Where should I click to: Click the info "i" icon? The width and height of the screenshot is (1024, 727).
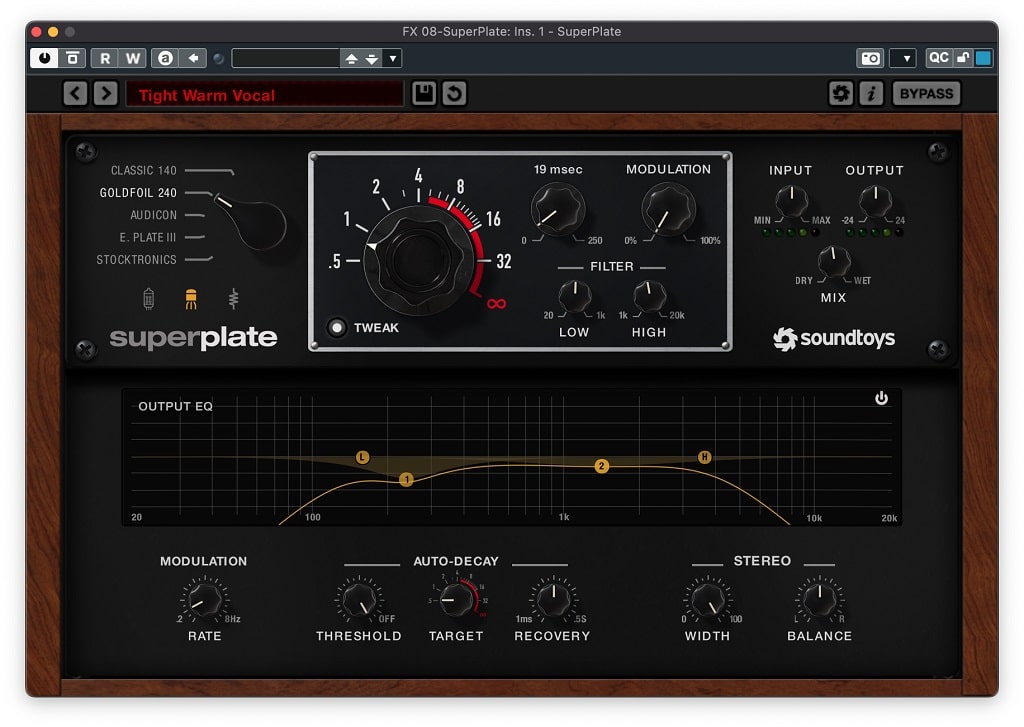[x=871, y=93]
